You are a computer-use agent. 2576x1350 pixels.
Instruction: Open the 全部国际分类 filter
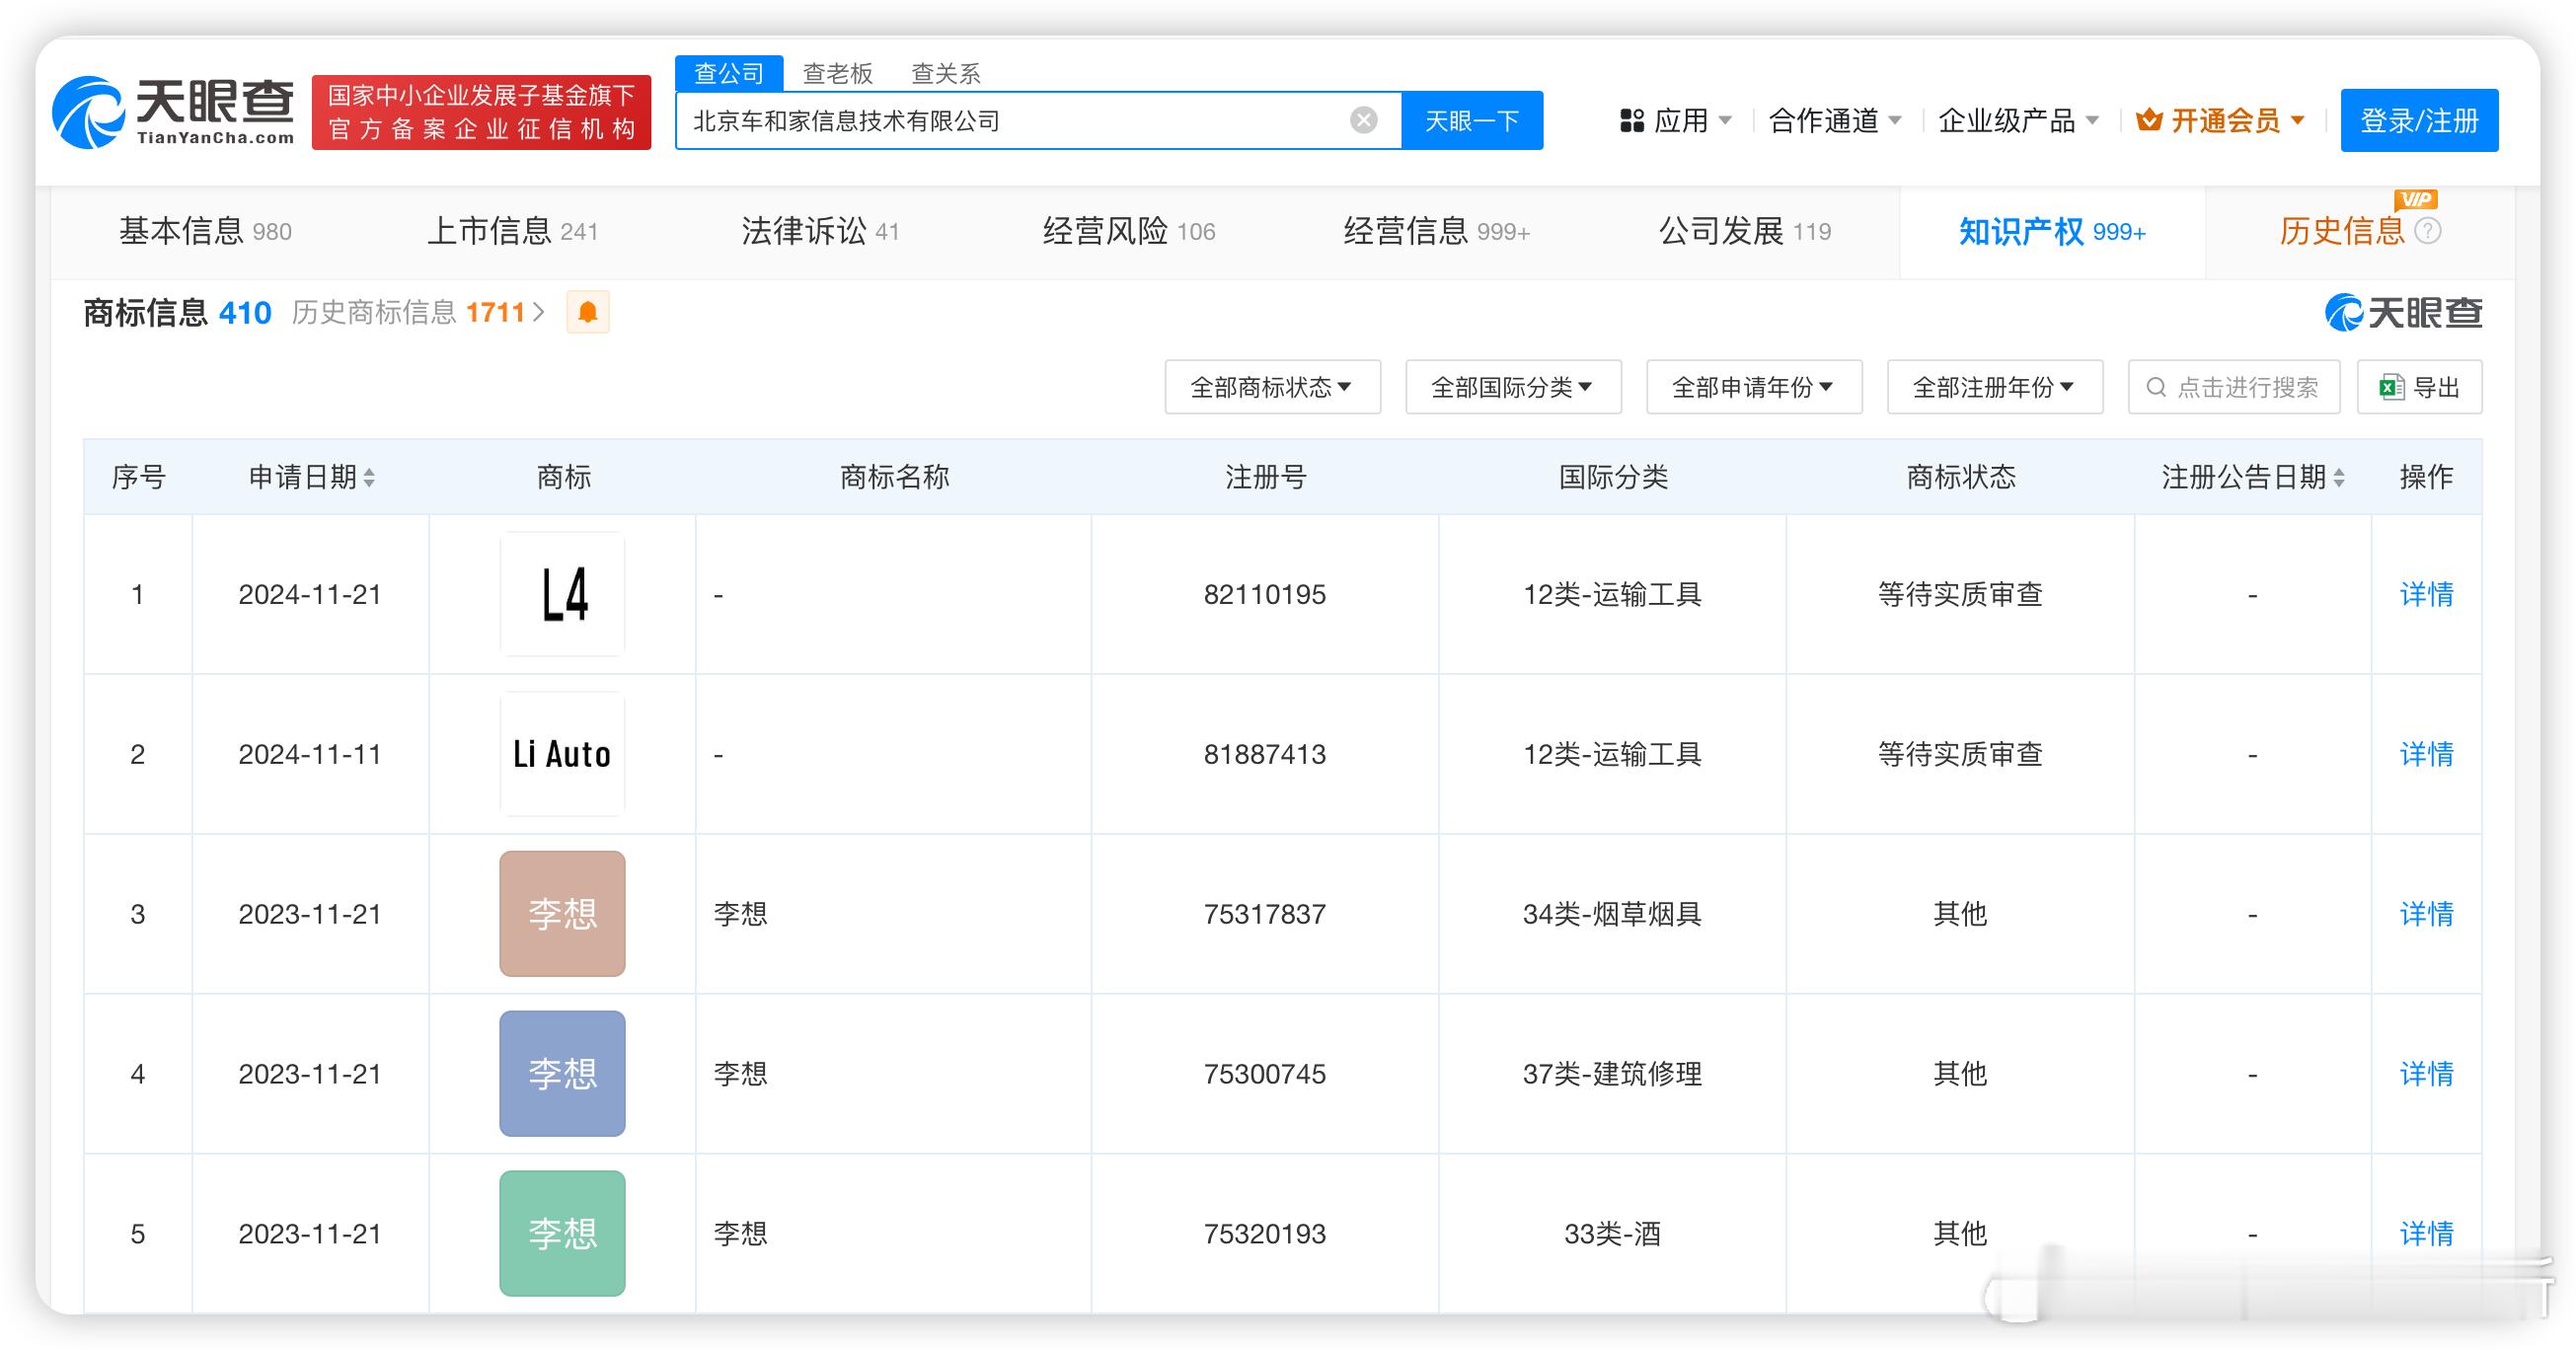point(1514,387)
